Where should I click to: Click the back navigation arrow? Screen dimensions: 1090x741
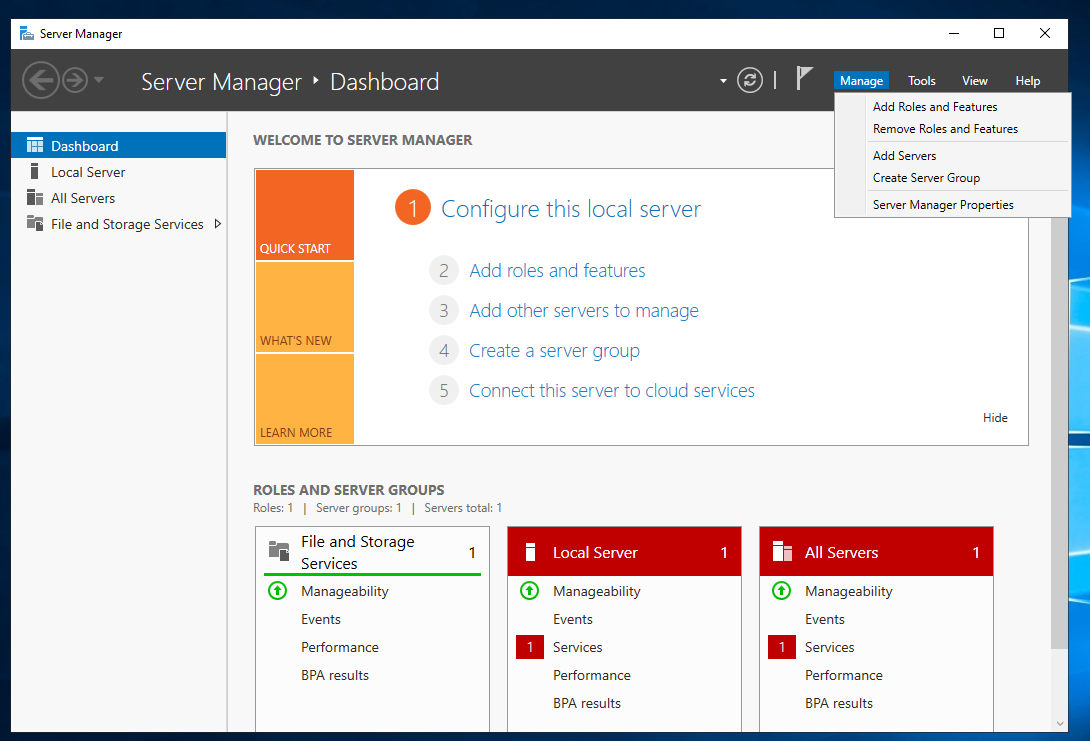pos(40,80)
